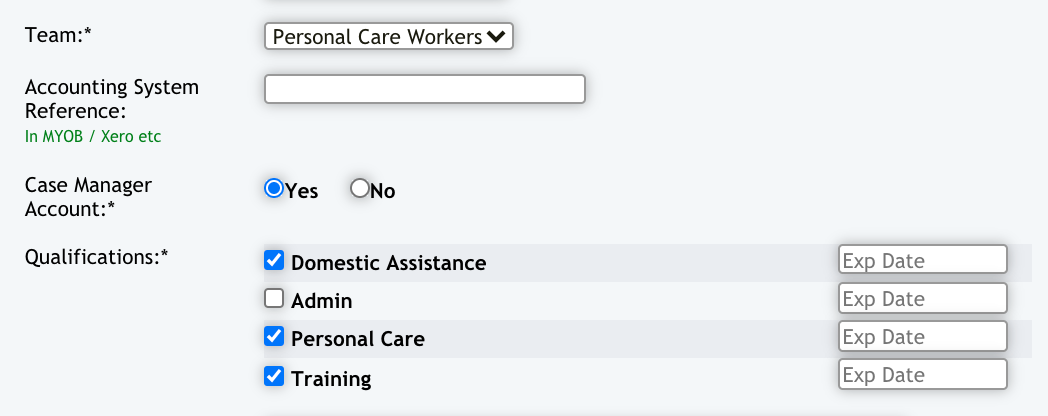1048x416 pixels.
Task: Click the "Admin" qualification label text
Action: [x=321, y=300]
